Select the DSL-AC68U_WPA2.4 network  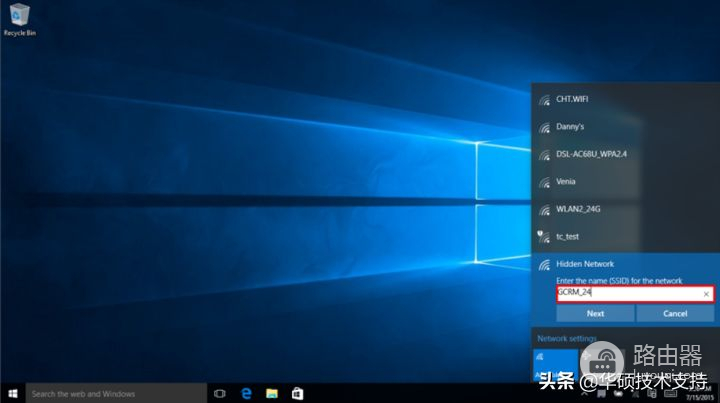tap(598, 155)
